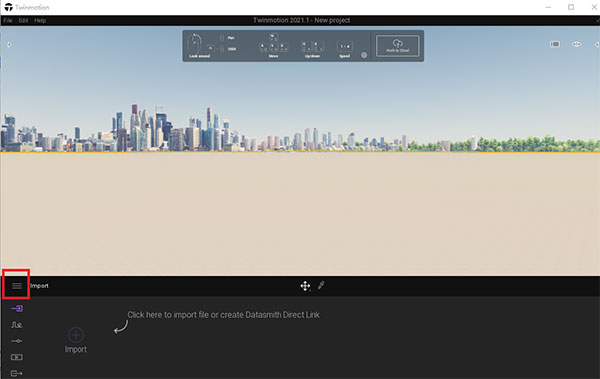Maximize the Twinmotion window

pyautogui.click(x=571, y=7)
